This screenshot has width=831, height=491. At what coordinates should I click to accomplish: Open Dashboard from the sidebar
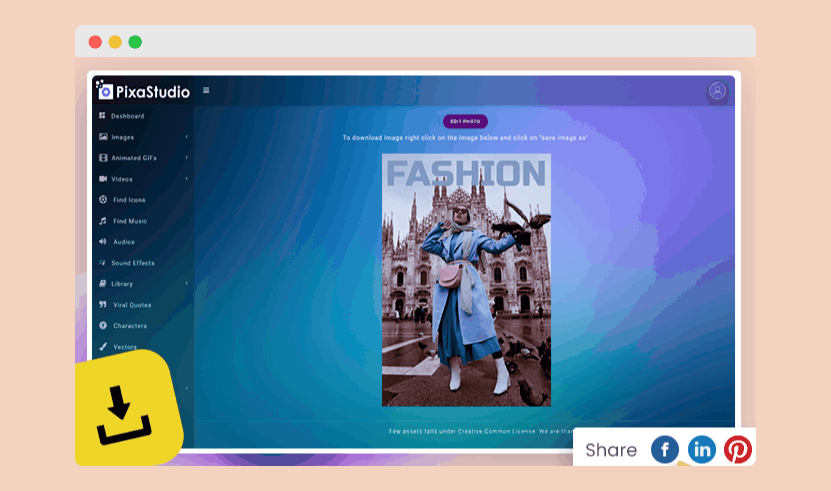(127, 116)
